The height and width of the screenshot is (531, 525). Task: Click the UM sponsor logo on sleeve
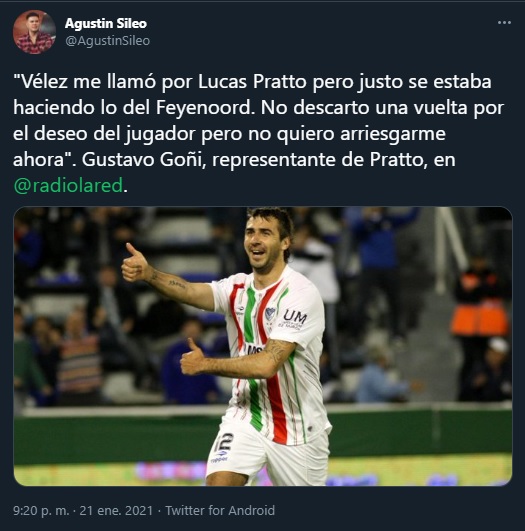click(x=294, y=318)
